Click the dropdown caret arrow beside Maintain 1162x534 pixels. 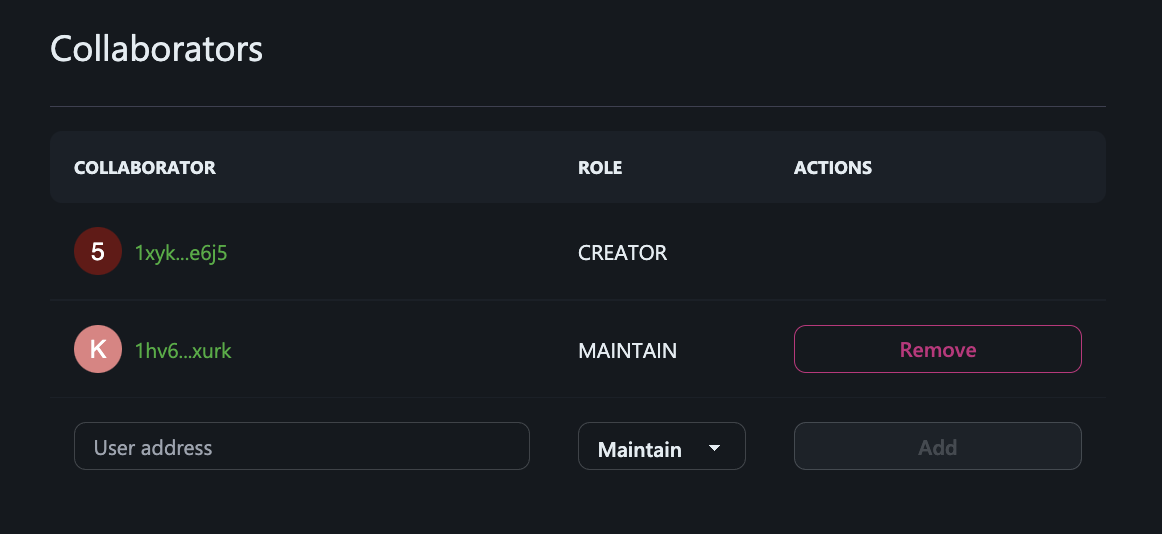click(714, 448)
